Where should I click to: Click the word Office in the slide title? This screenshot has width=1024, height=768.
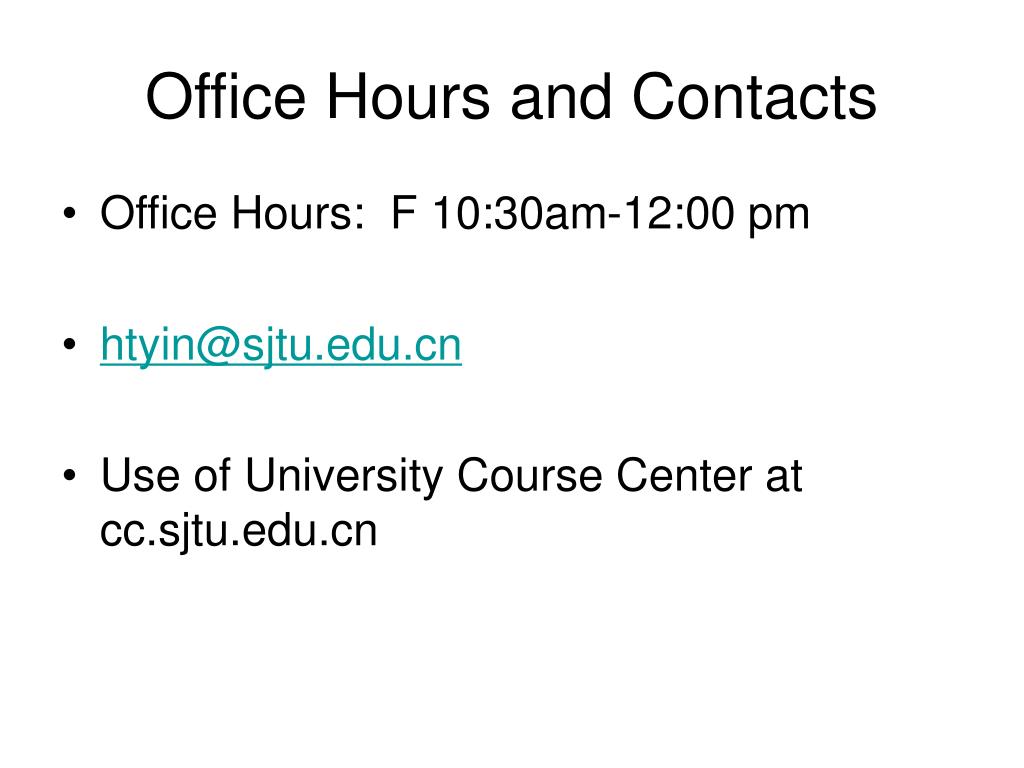(x=226, y=97)
